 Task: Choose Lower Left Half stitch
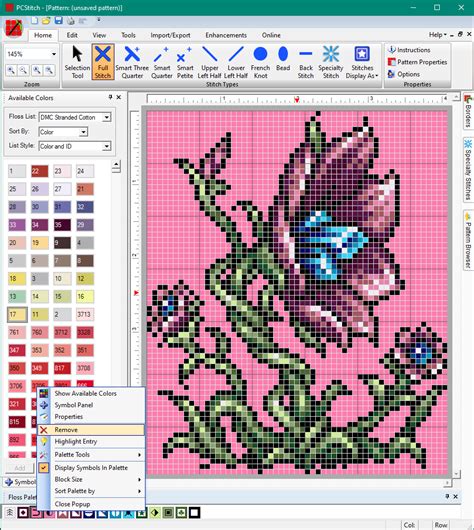[x=236, y=62]
